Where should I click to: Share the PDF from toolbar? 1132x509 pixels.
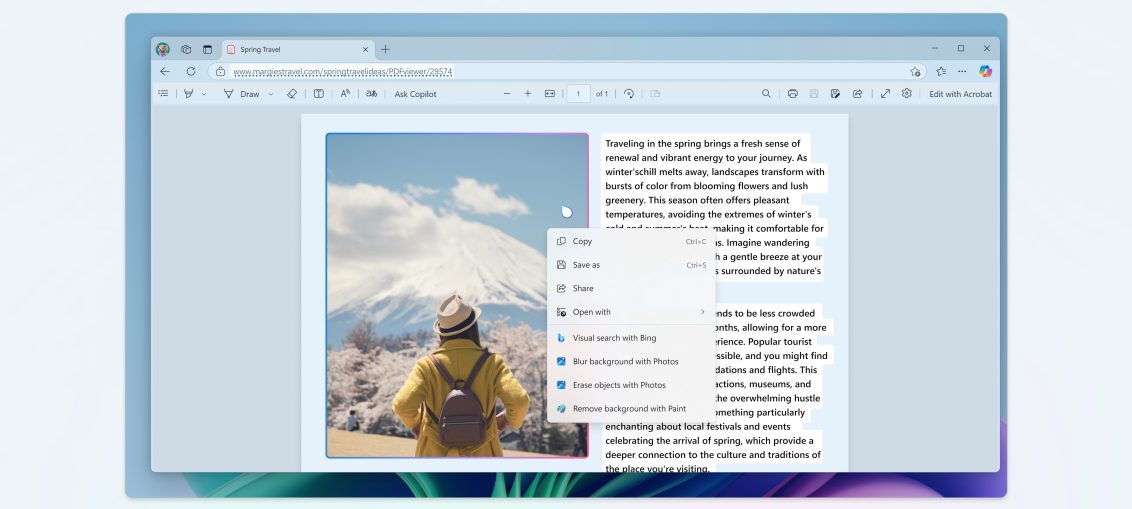tap(857, 94)
